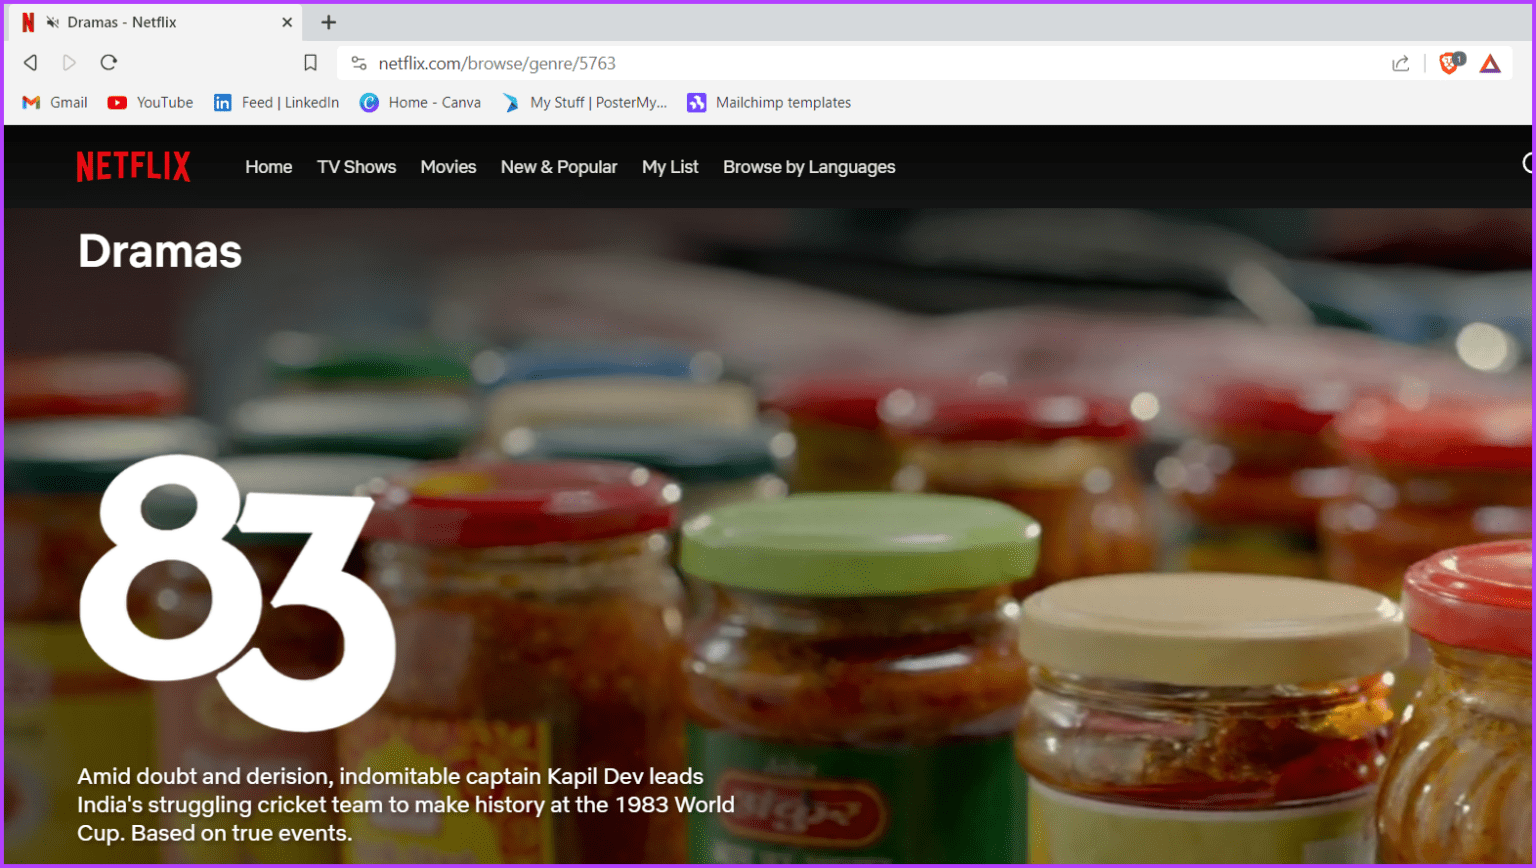Image resolution: width=1536 pixels, height=868 pixels.
Task: Click the share page icon
Action: click(1400, 63)
